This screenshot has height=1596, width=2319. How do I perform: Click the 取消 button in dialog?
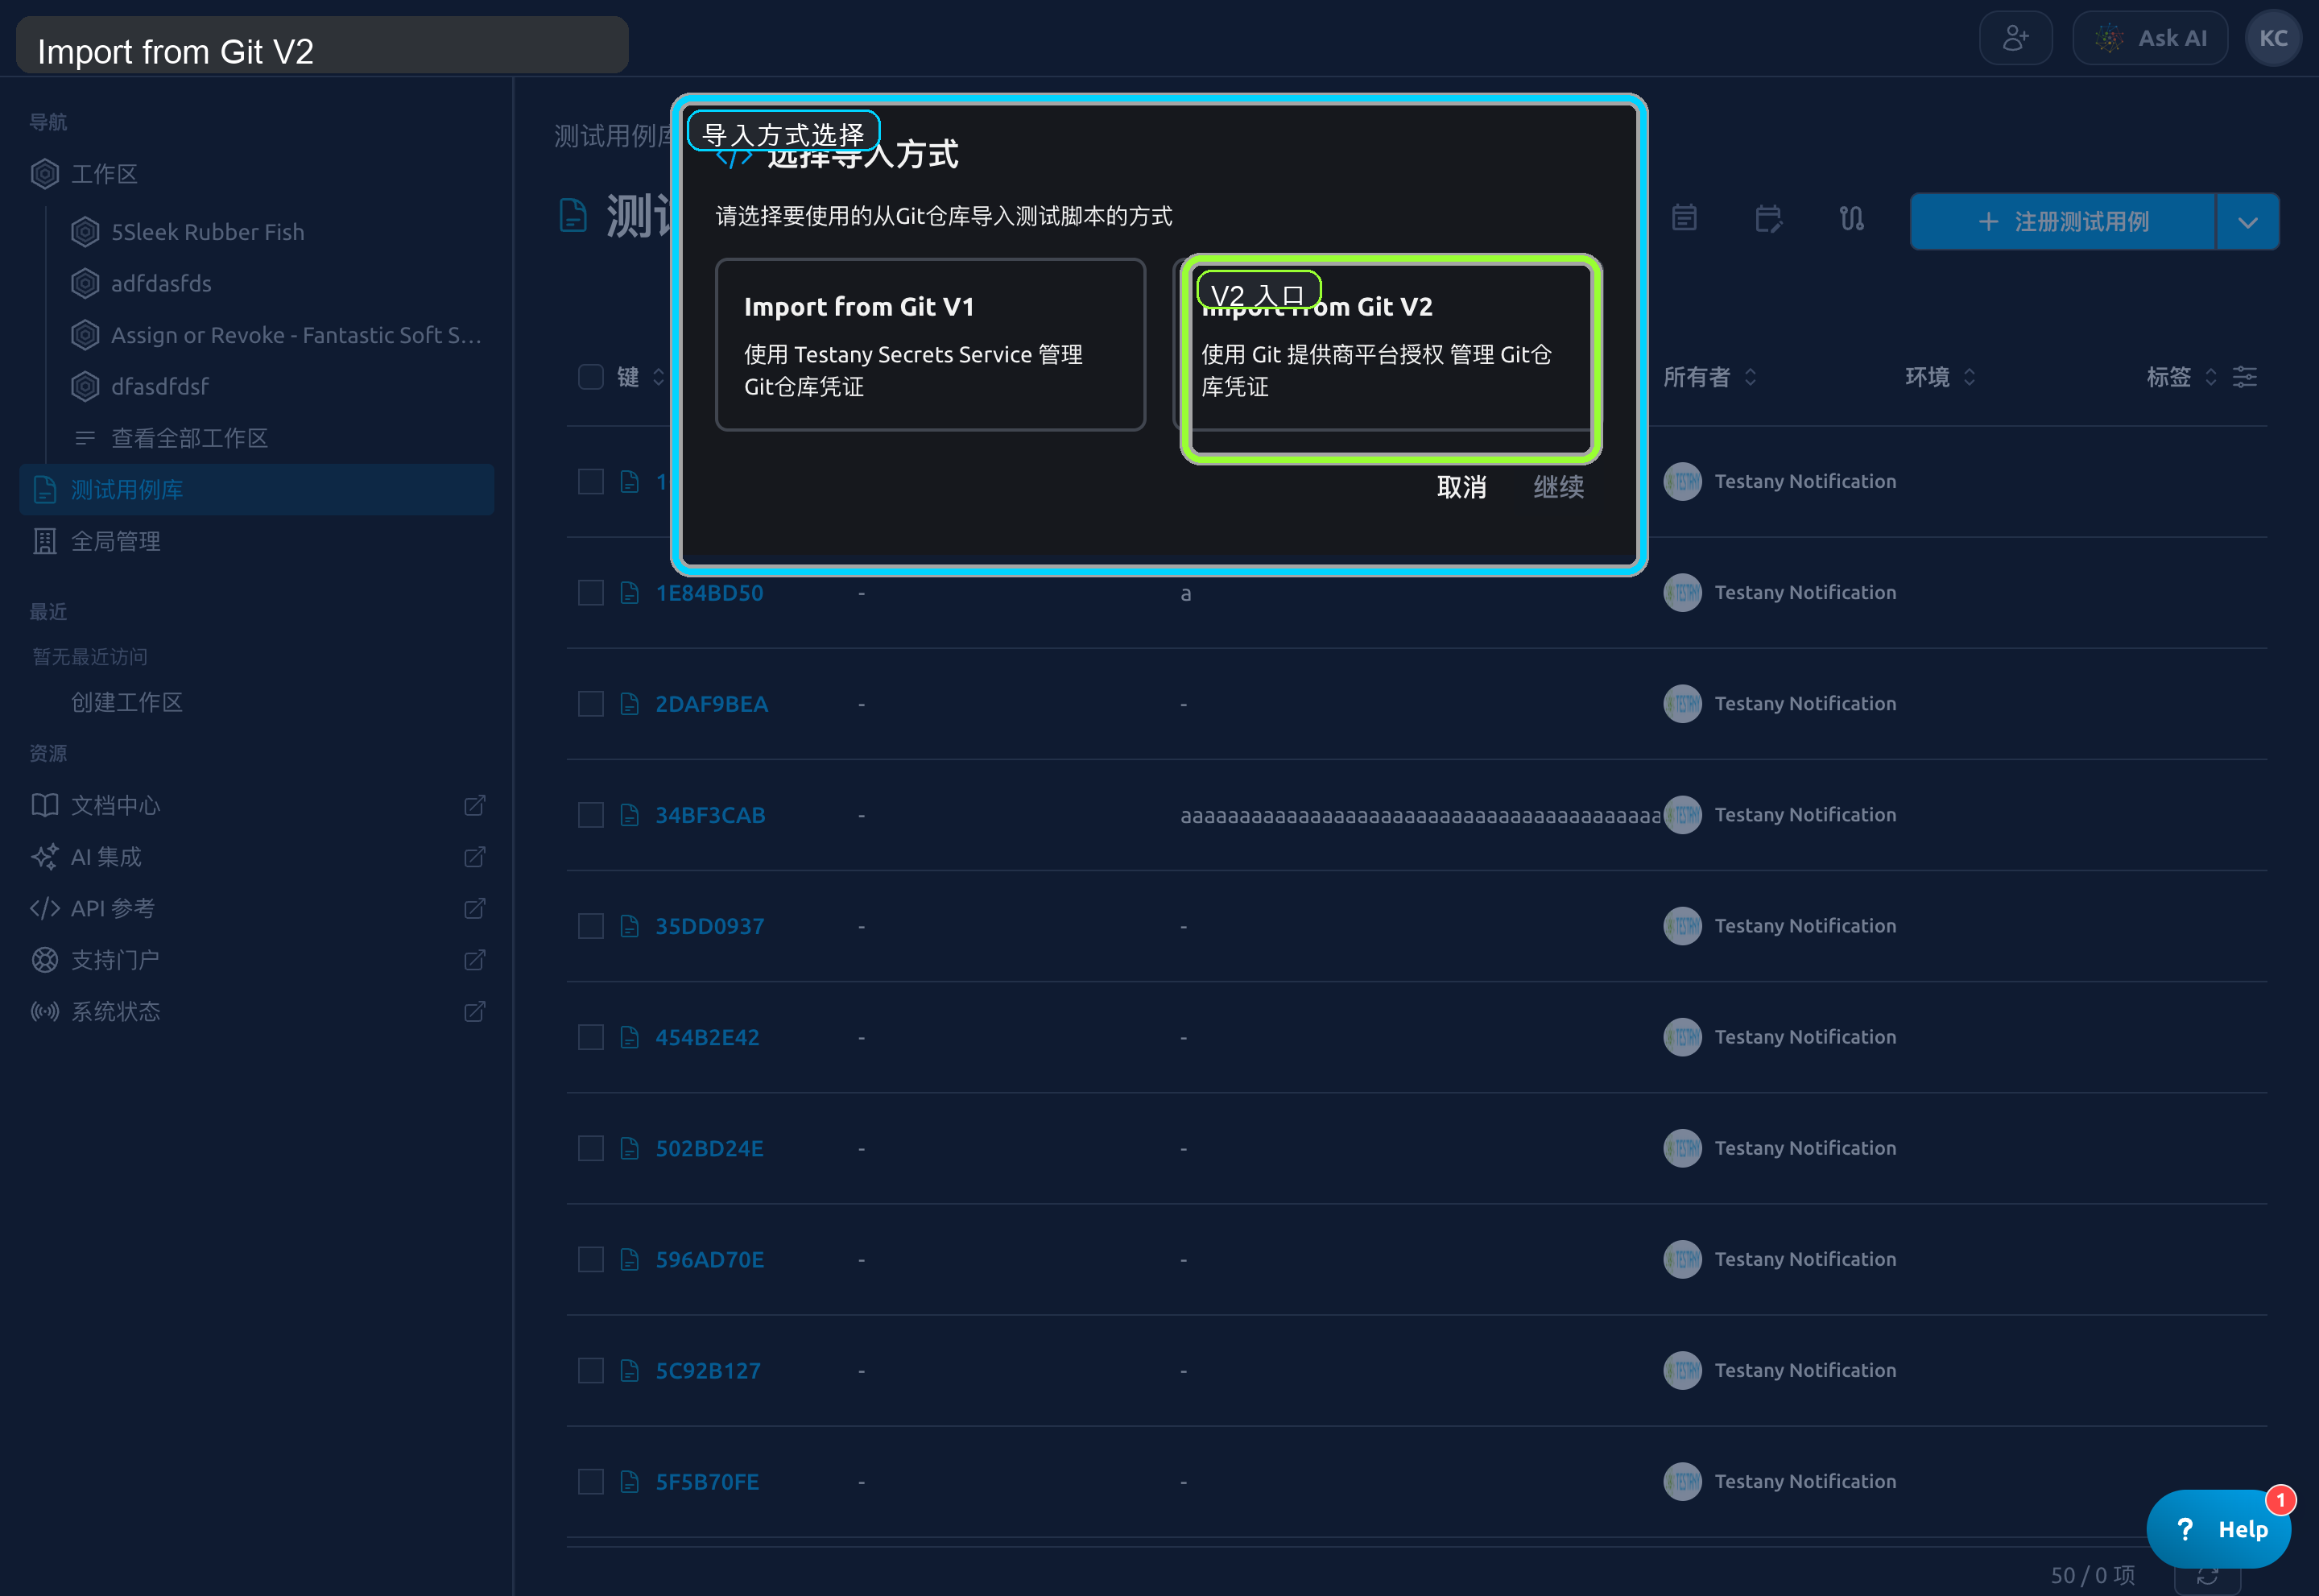point(1461,487)
